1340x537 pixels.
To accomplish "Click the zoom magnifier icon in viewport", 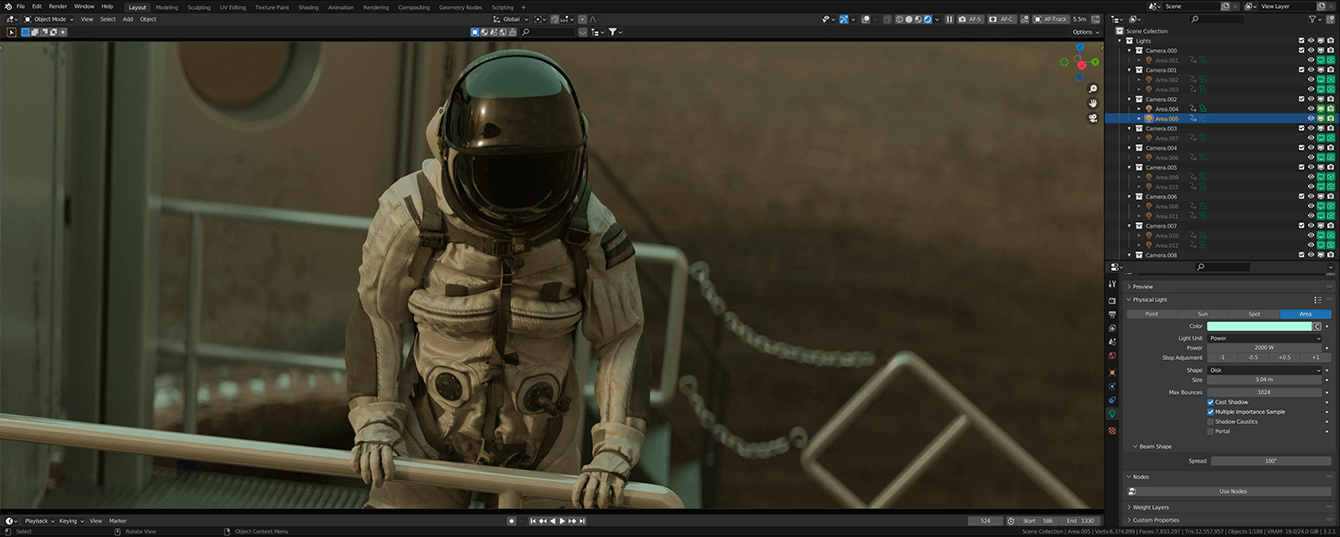I will tap(1093, 89).
